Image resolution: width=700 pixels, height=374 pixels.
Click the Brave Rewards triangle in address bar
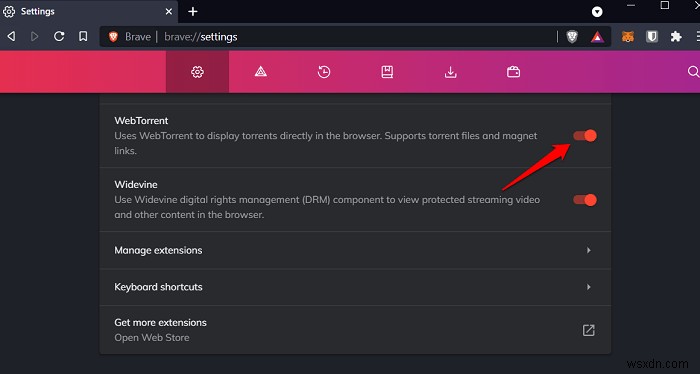(x=597, y=37)
